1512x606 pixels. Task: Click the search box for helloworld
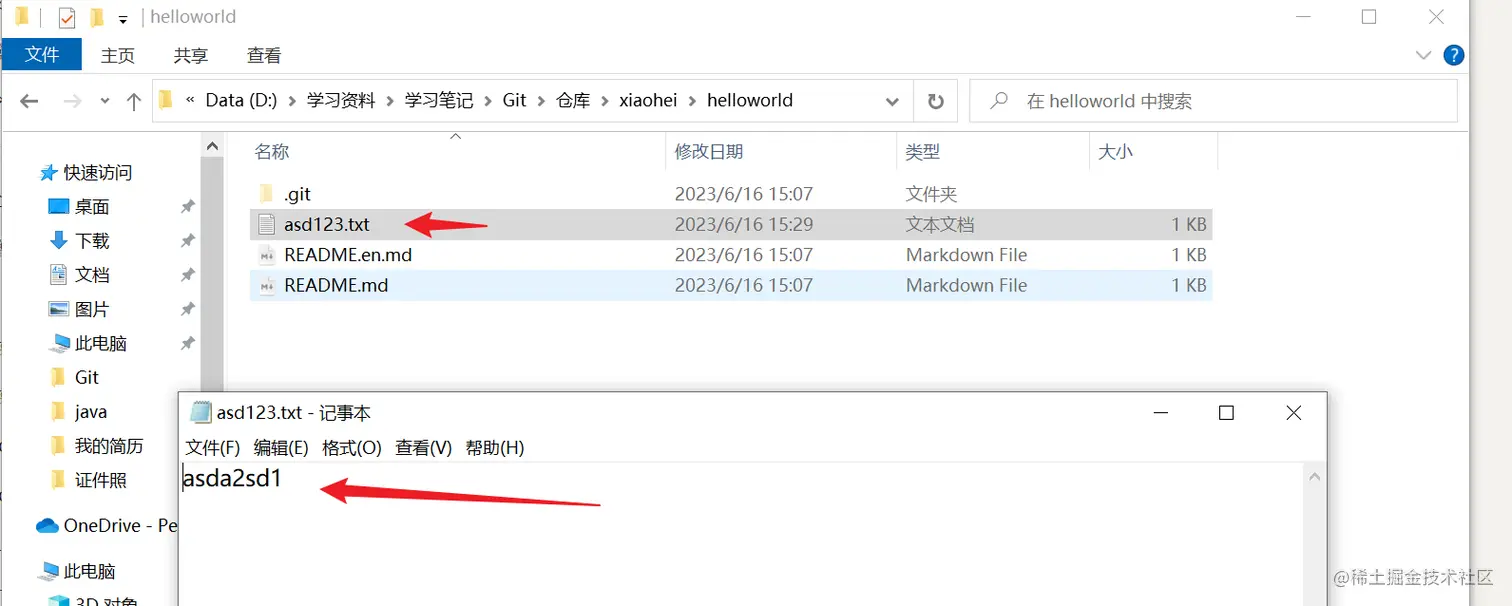[1213, 101]
